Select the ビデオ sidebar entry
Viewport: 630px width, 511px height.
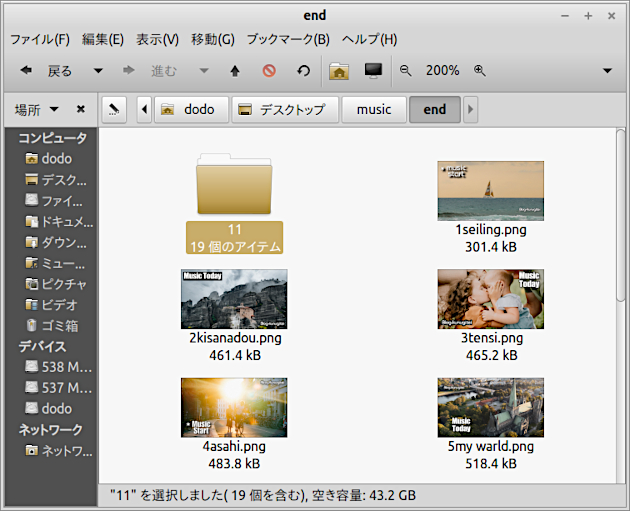pyautogui.click(x=51, y=305)
